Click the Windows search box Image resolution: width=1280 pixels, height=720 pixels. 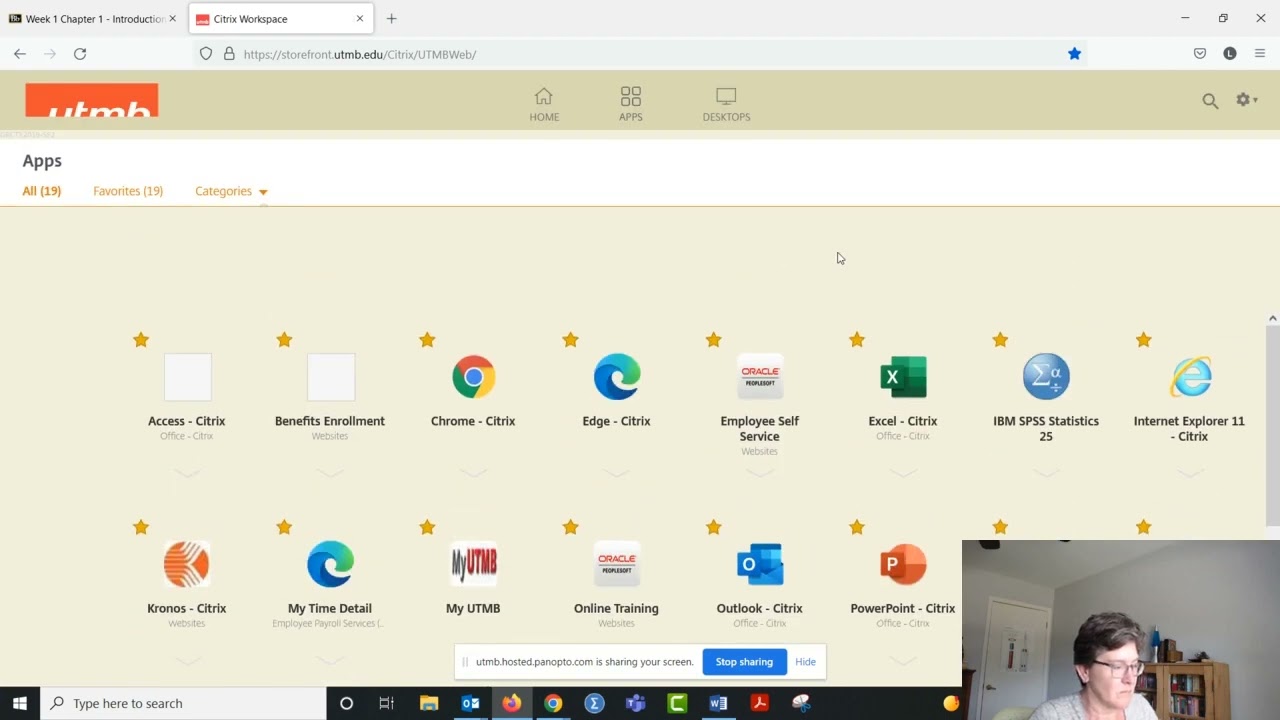point(183,704)
